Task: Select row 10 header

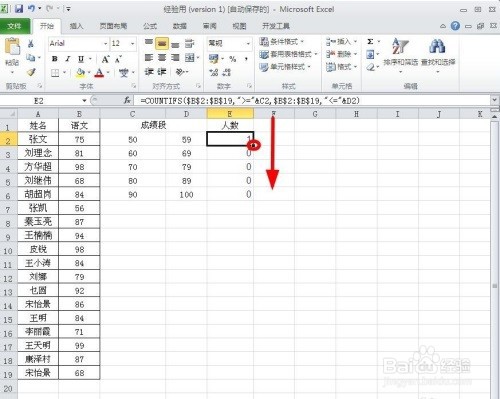Action: (8, 250)
